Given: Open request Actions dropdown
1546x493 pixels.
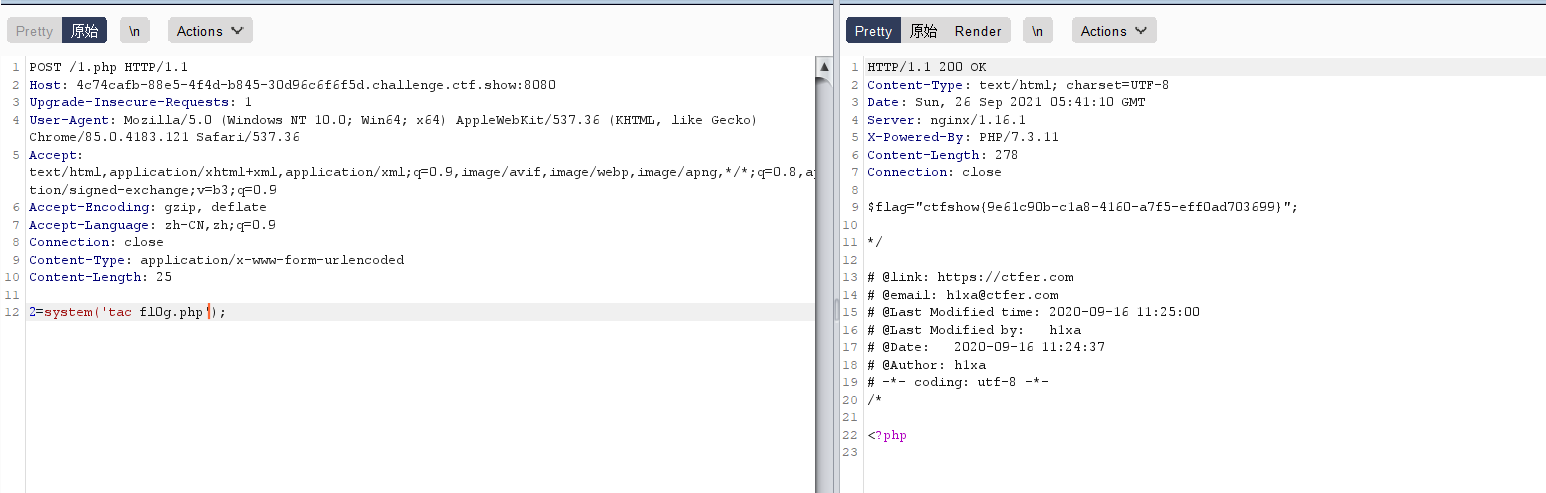Looking at the screenshot, I should 210,31.
